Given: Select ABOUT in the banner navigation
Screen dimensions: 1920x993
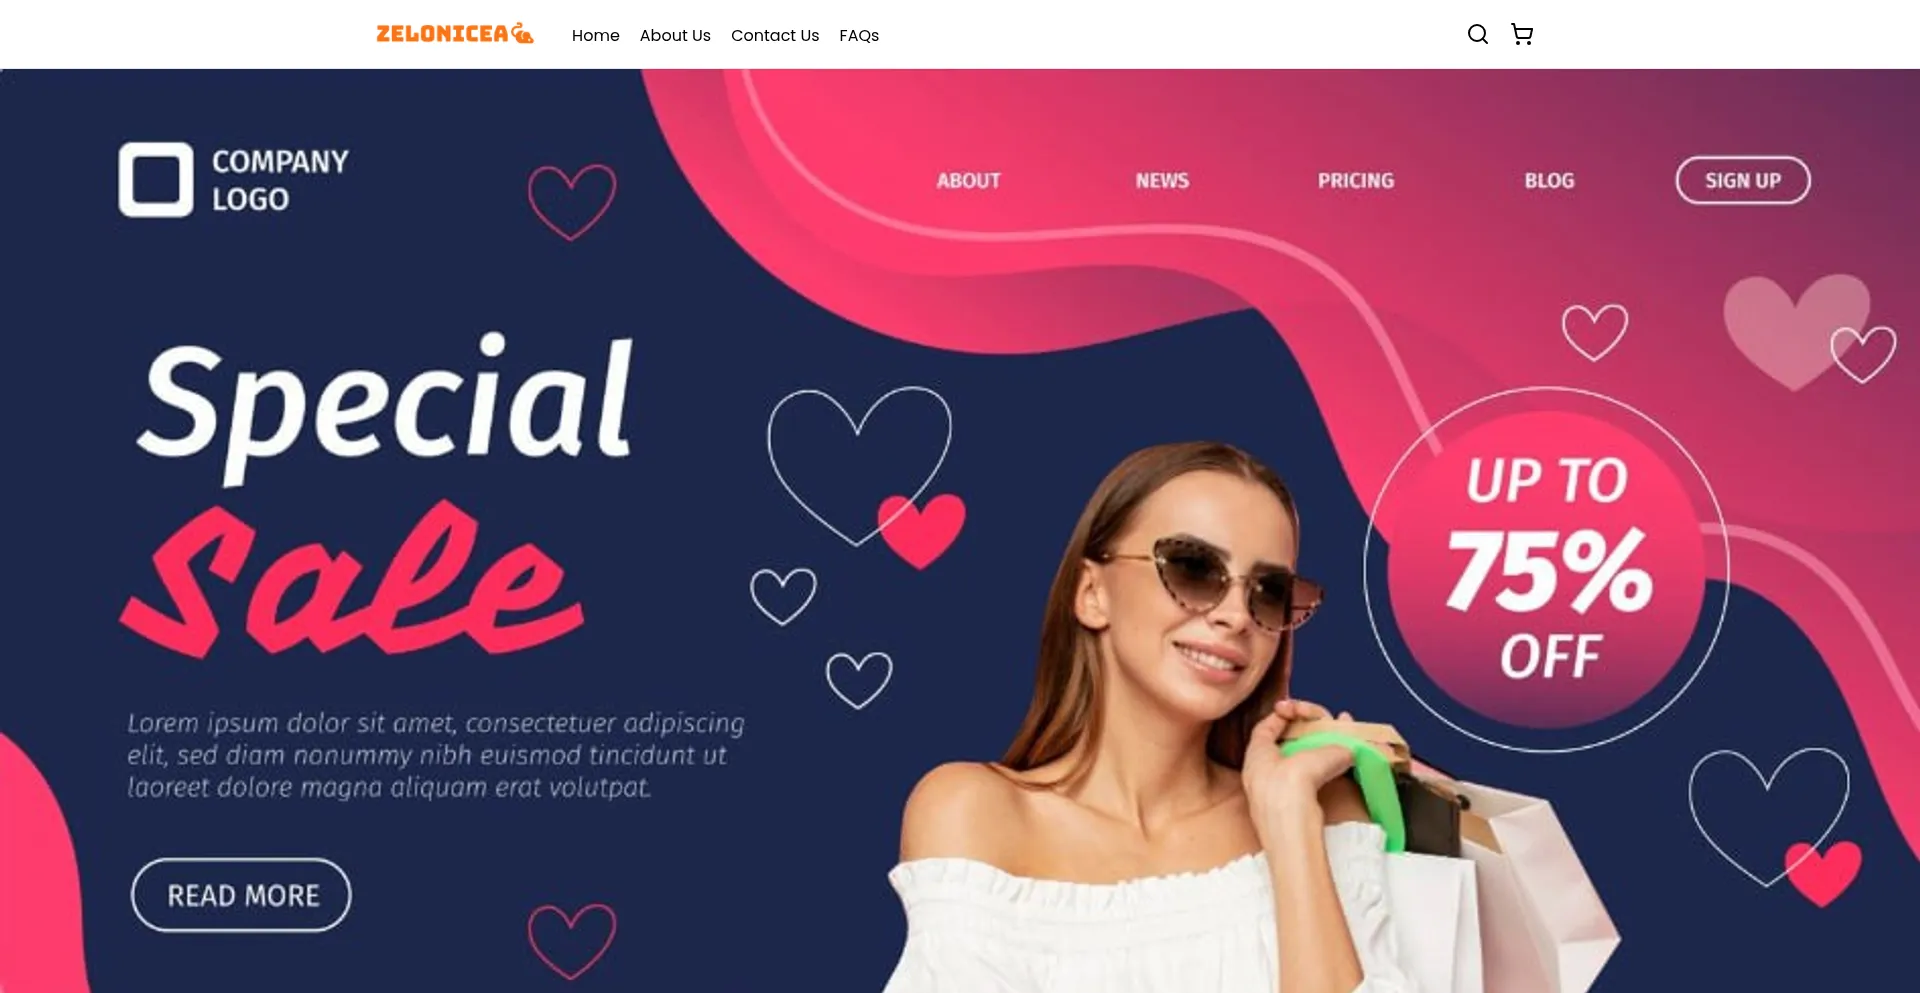Looking at the screenshot, I should point(968,181).
